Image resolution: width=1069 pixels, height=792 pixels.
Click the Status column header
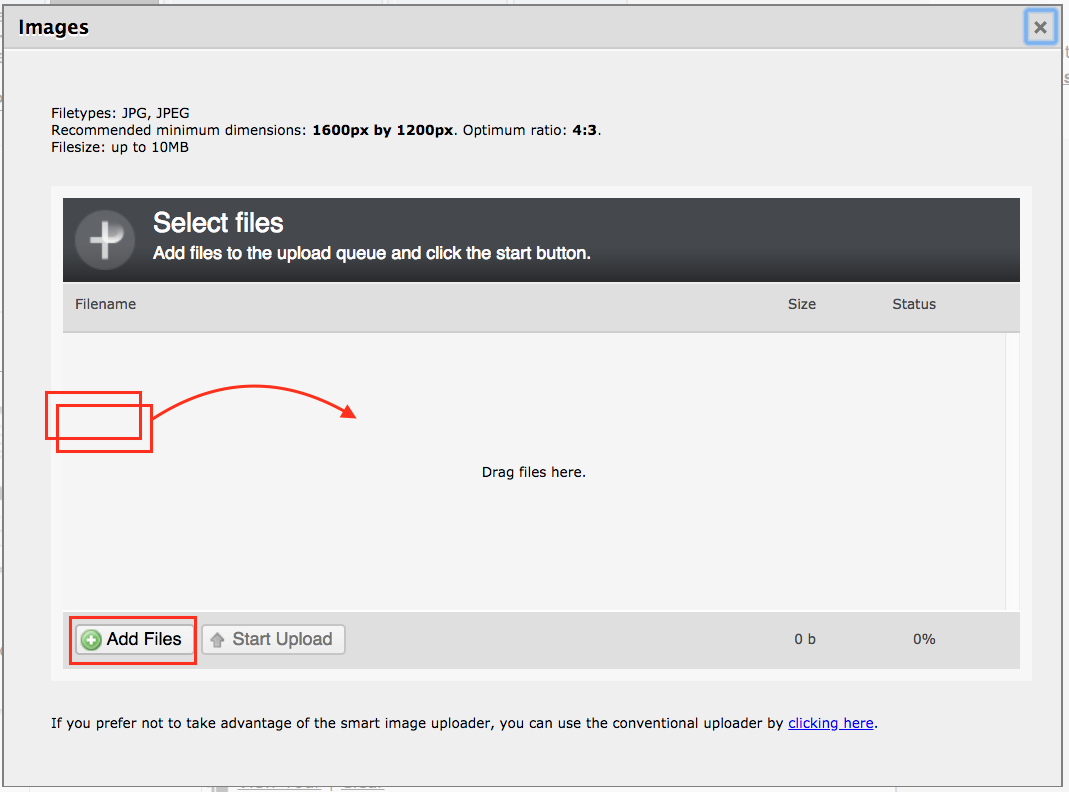point(913,304)
